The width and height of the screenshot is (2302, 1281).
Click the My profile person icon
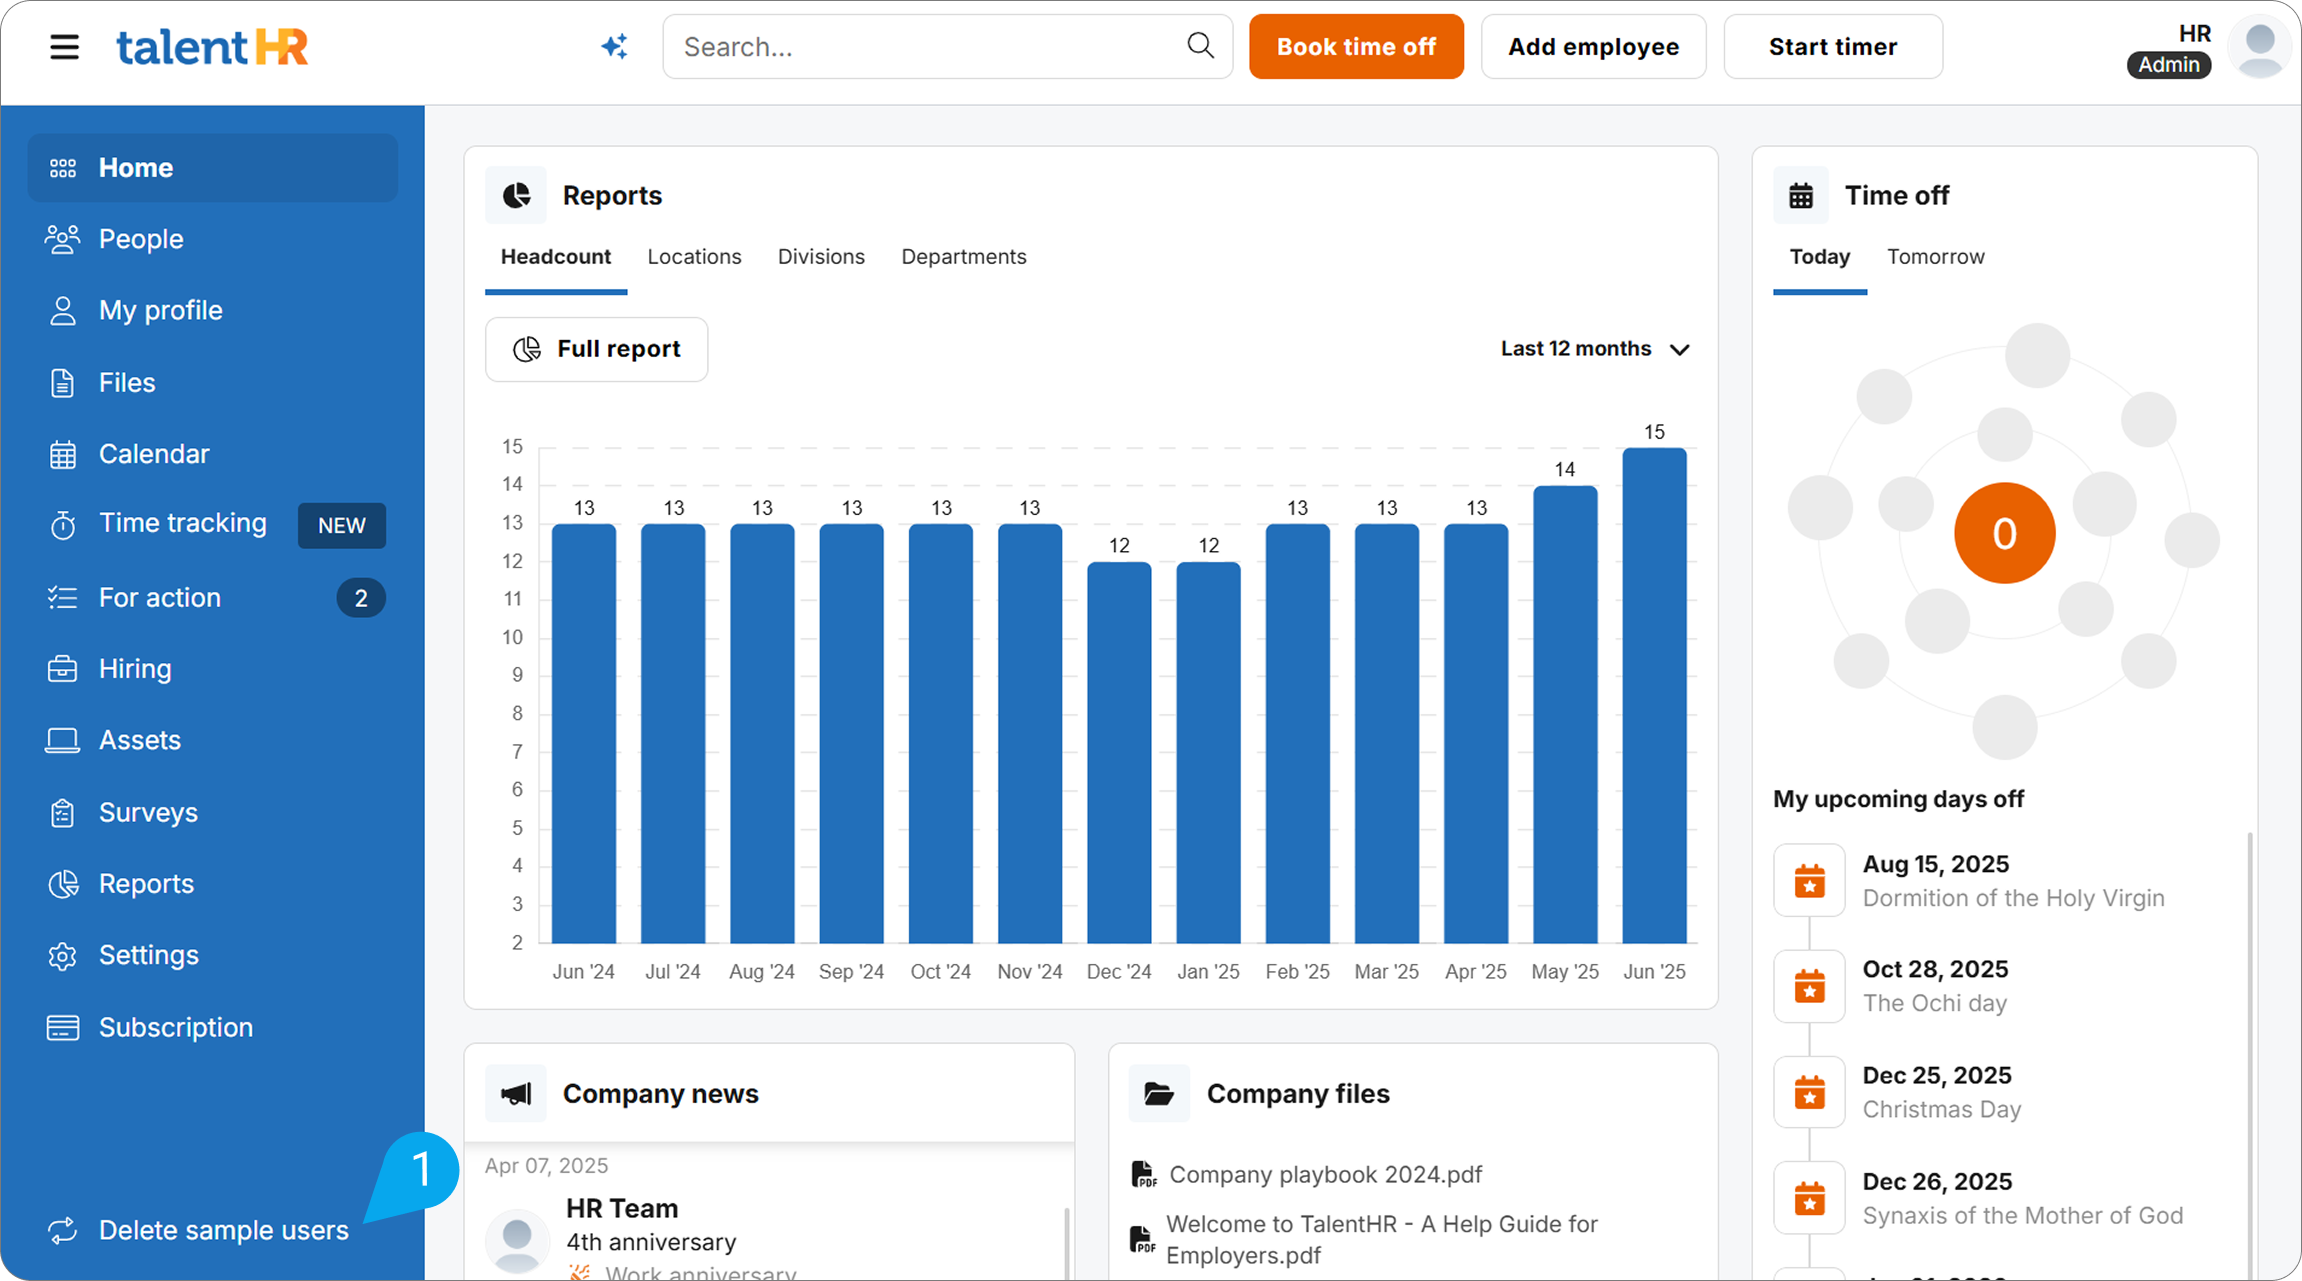63,311
